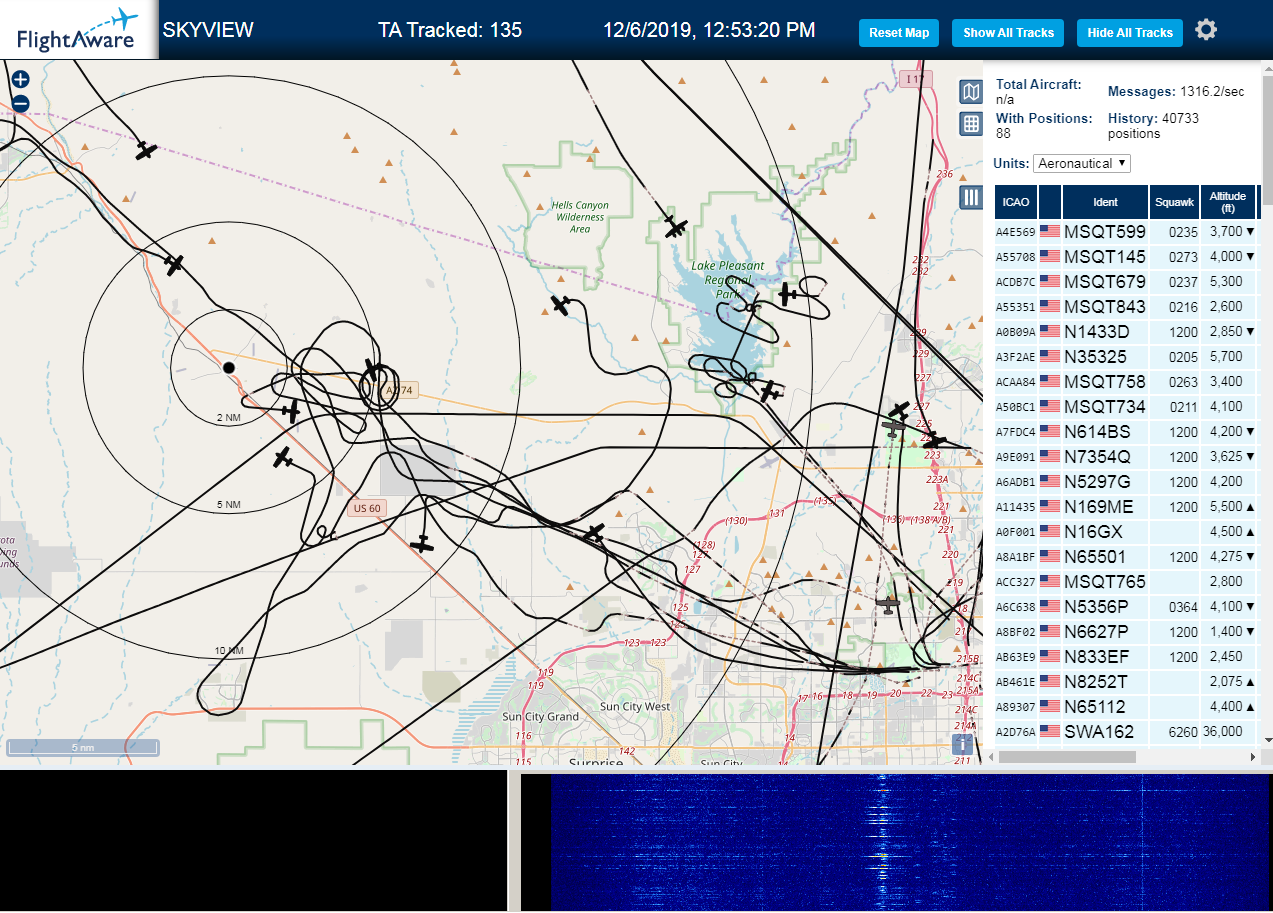The image size is (1273, 913).
Task: Sort table by Squawk column header
Action: 1174,202
